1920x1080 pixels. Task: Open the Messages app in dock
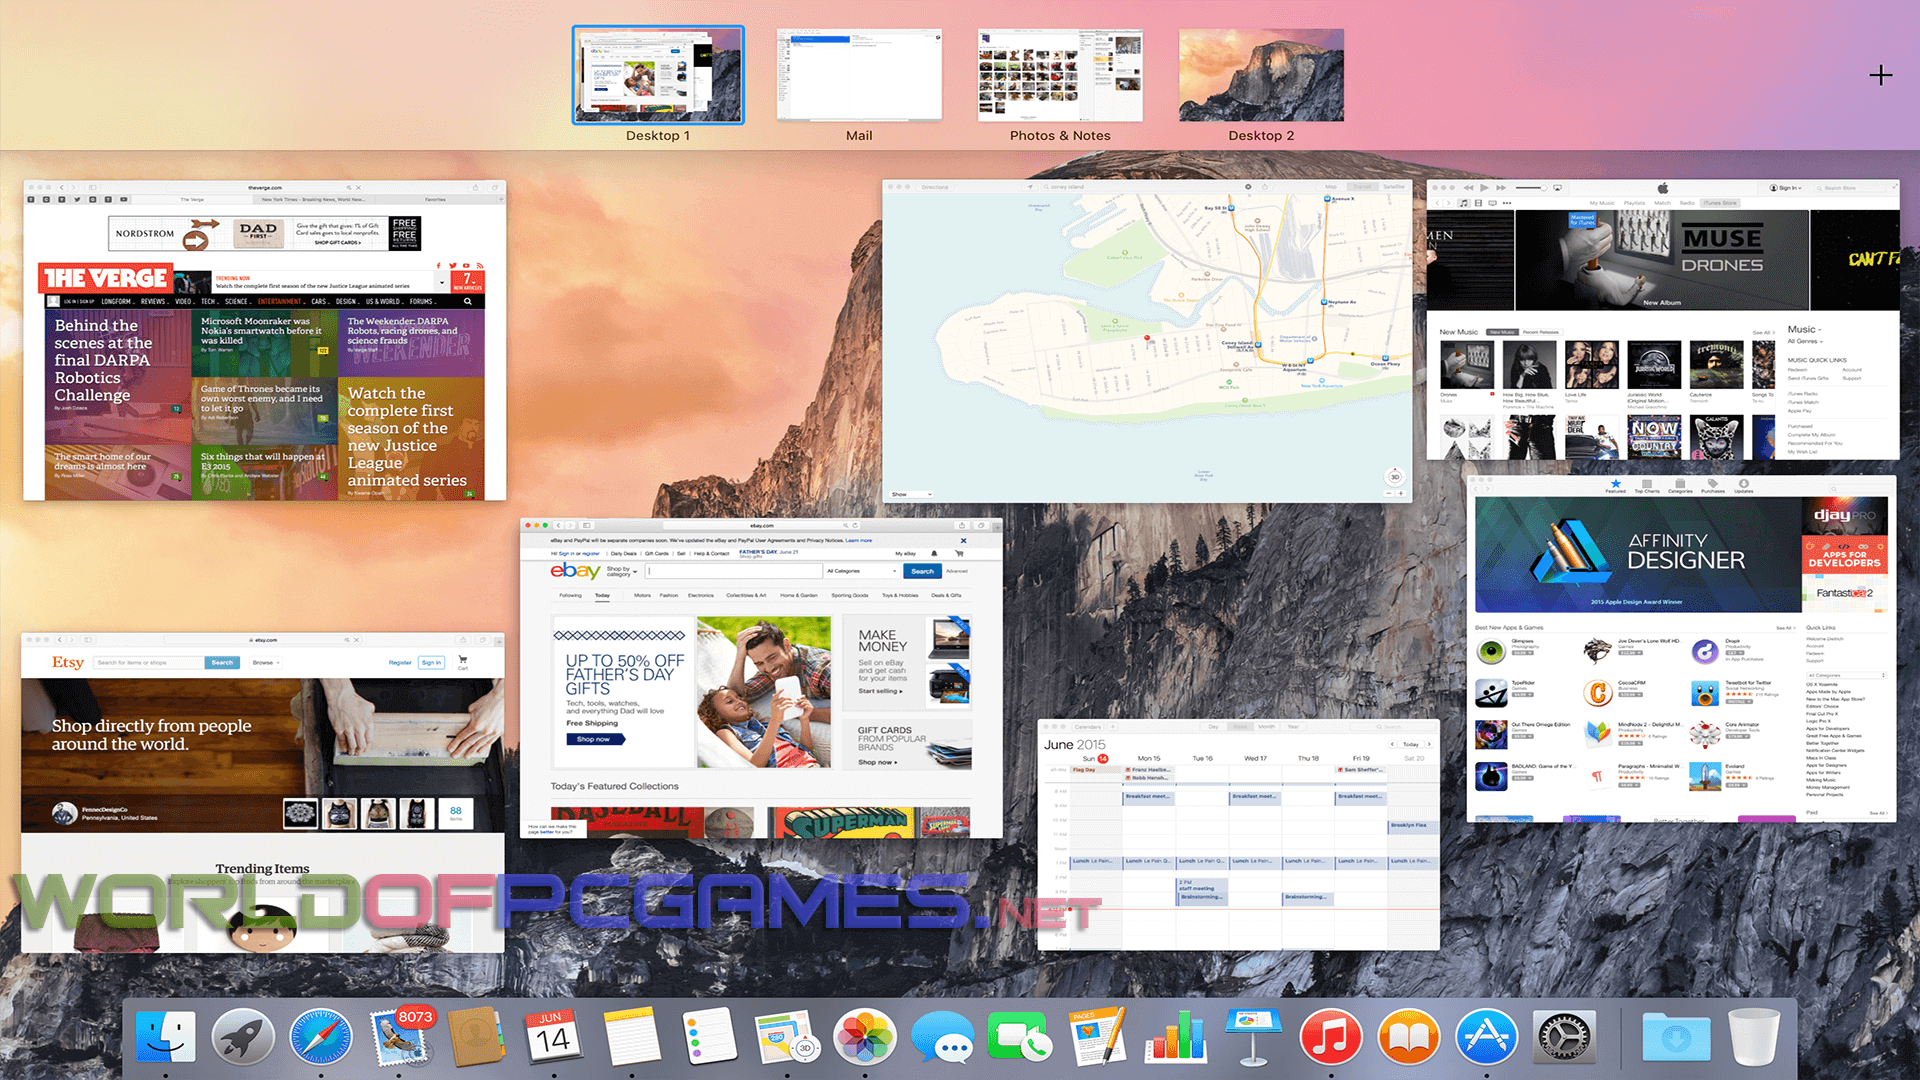(942, 1037)
